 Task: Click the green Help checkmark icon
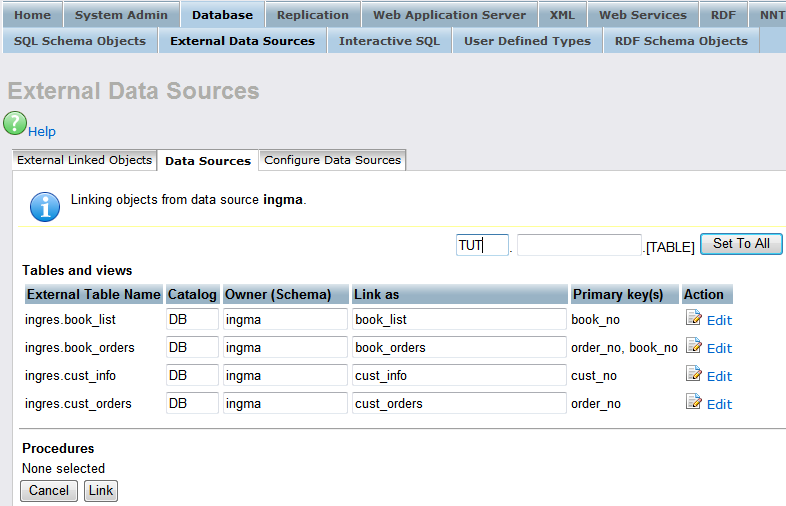coord(15,124)
